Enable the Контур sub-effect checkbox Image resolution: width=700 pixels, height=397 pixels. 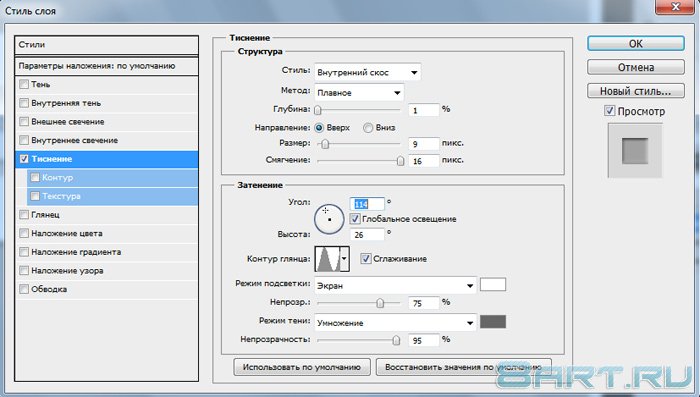(x=35, y=177)
